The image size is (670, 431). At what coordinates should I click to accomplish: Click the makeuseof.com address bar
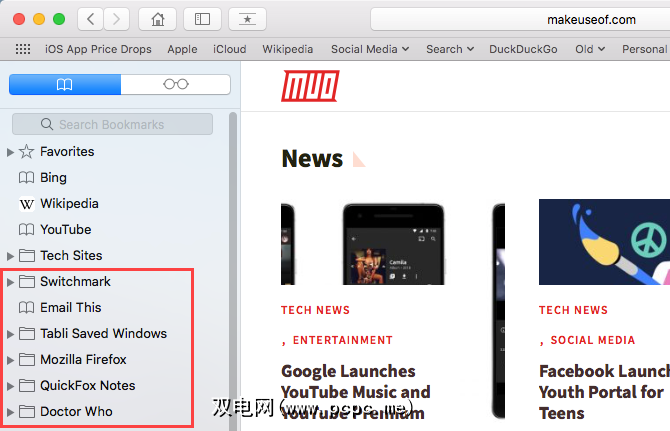[x=520, y=19]
